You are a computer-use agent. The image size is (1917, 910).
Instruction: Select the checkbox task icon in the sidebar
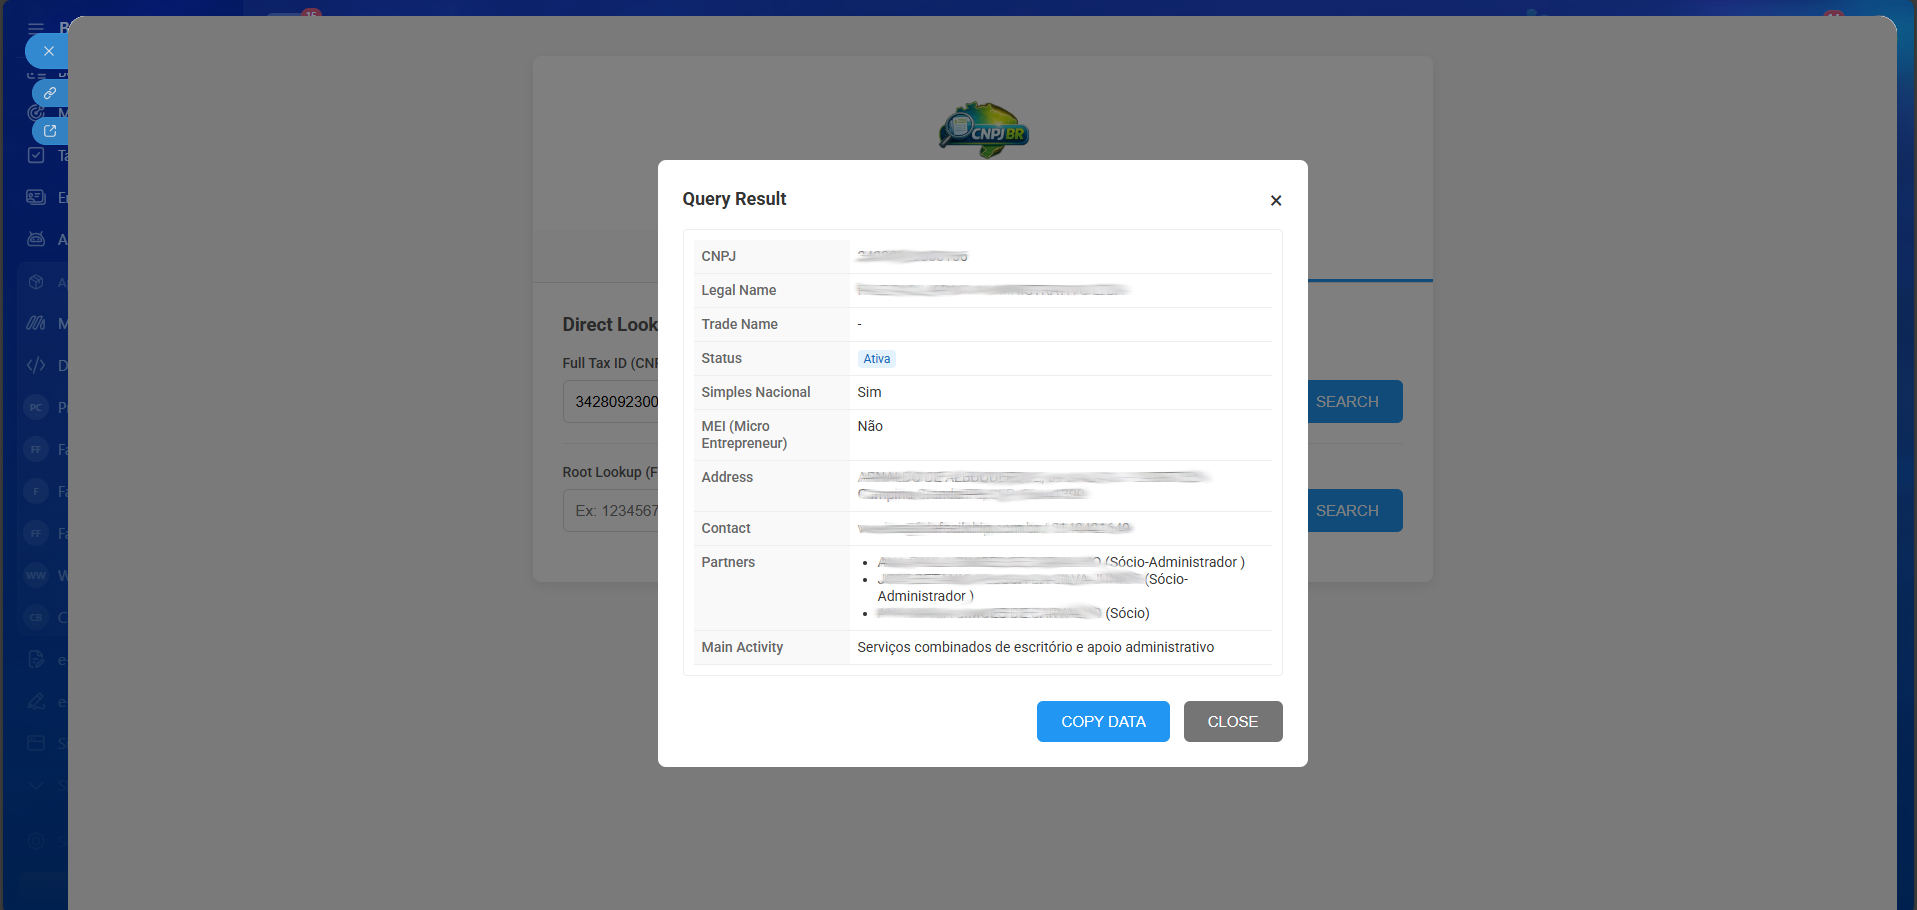click(x=36, y=156)
